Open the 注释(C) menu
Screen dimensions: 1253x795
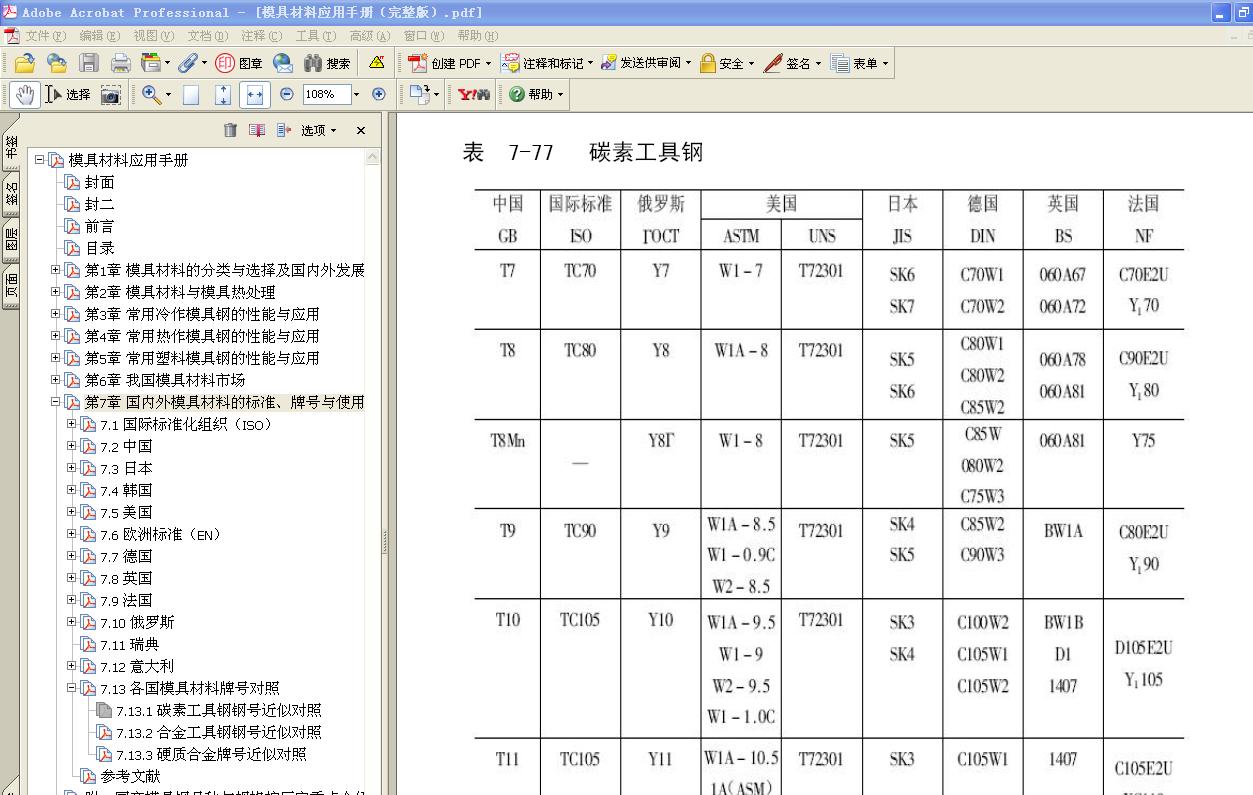coord(261,36)
